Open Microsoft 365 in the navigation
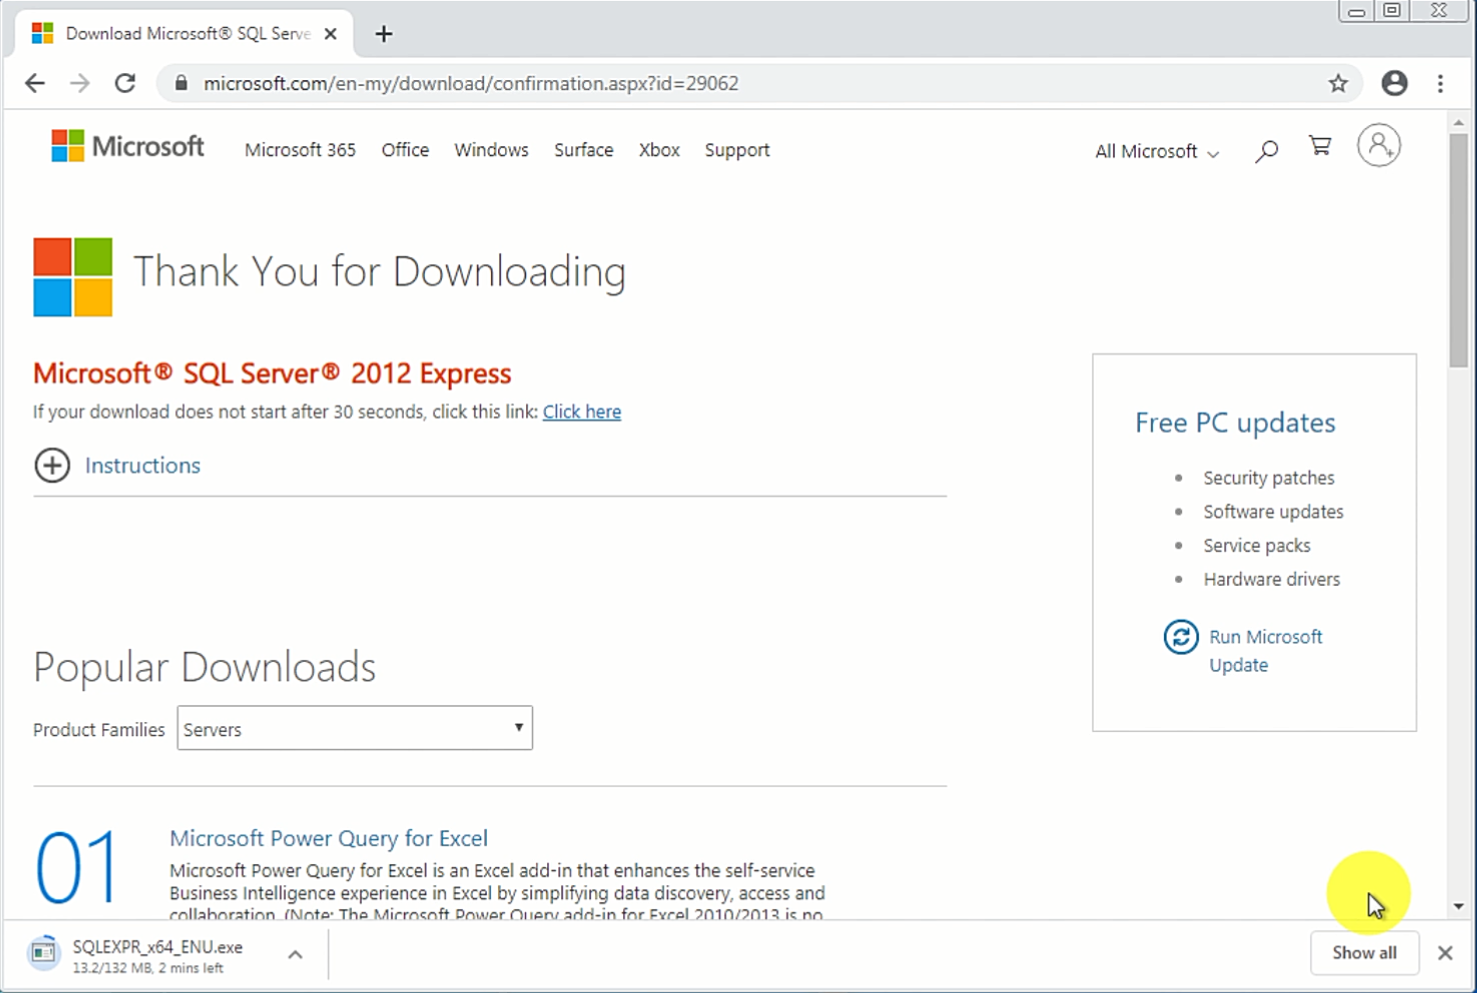Viewport: 1477px width, 993px height. click(x=300, y=150)
